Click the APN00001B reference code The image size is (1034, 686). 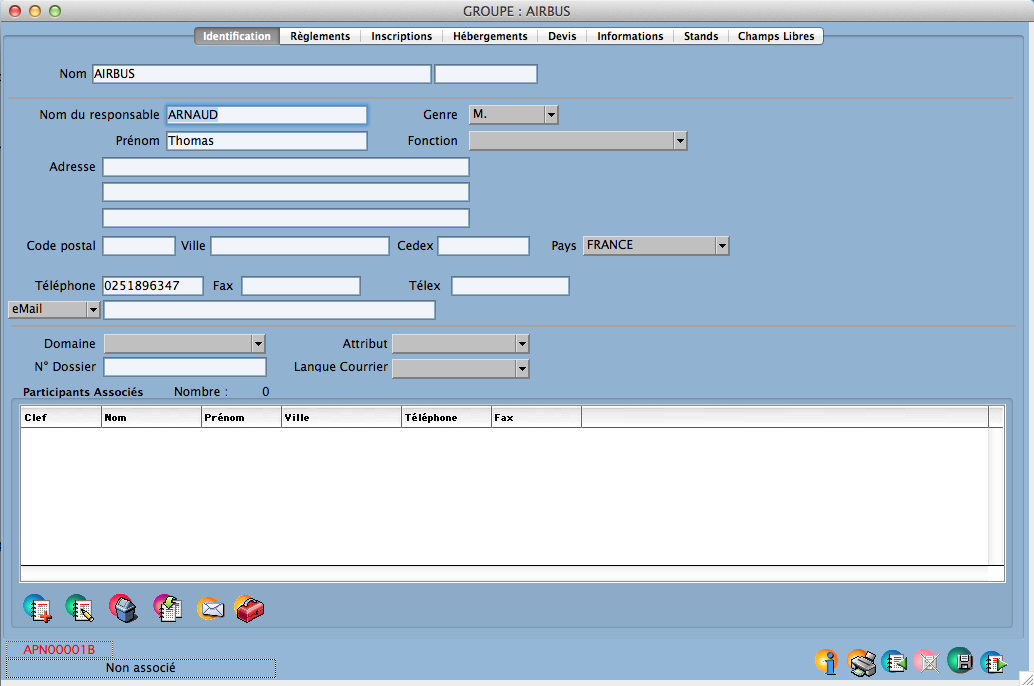click(x=59, y=650)
